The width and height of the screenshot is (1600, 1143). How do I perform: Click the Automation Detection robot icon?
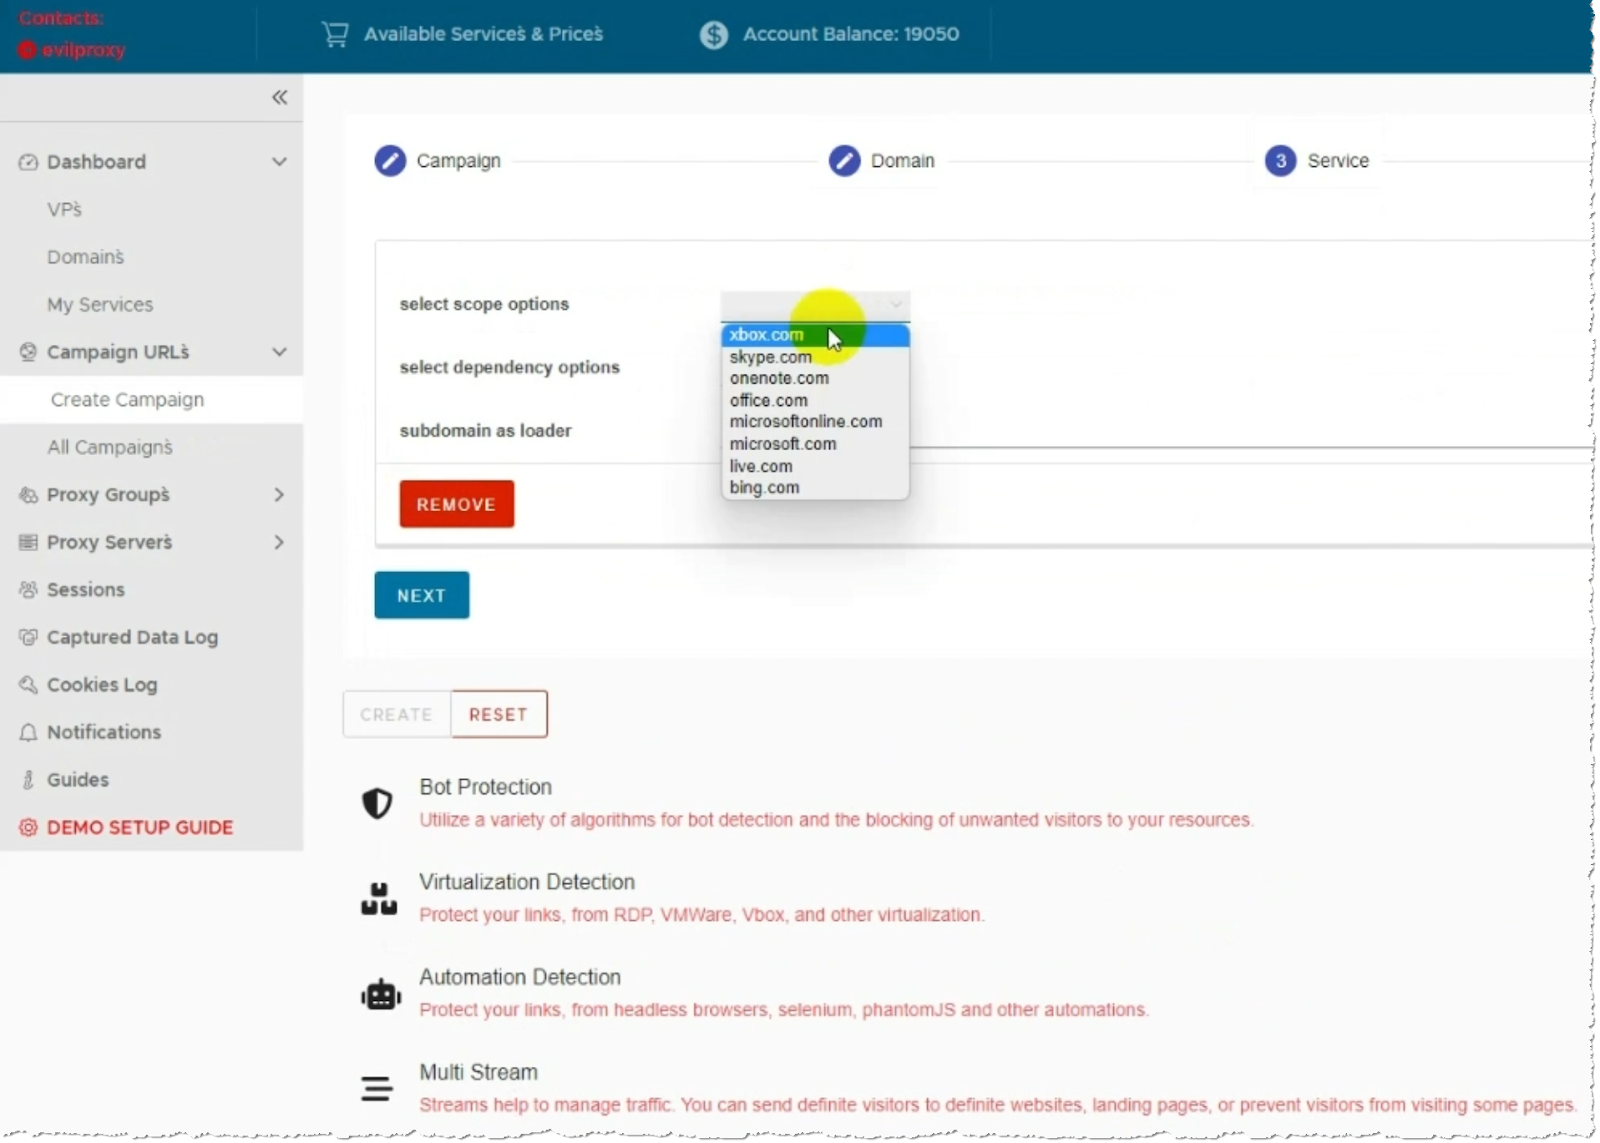click(x=381, y=994)
